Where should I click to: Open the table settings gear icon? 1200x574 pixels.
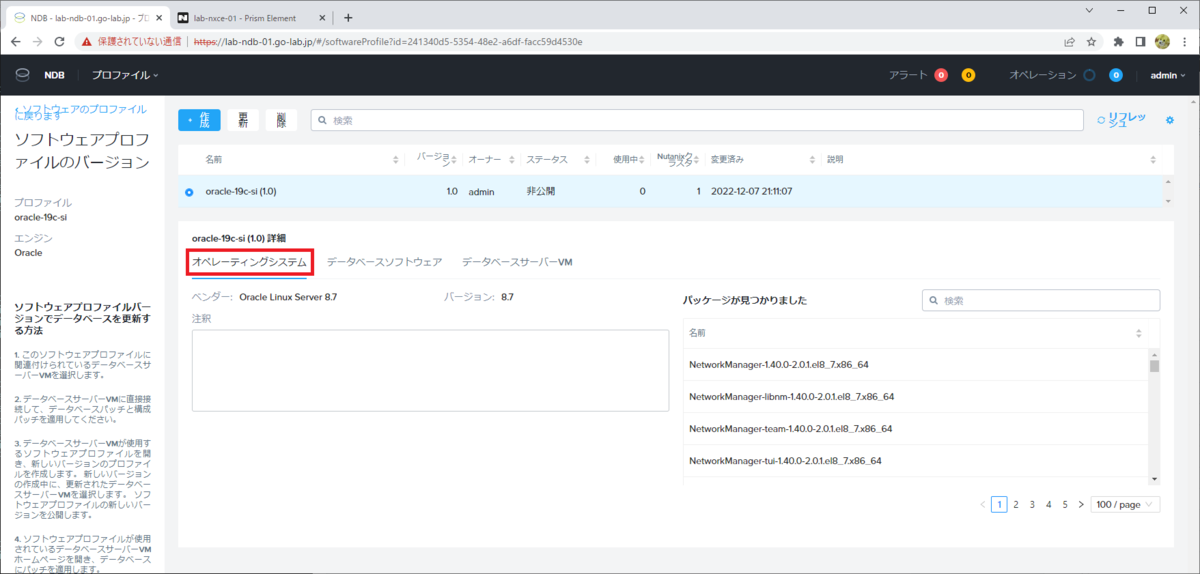[x=1170, y=120]
